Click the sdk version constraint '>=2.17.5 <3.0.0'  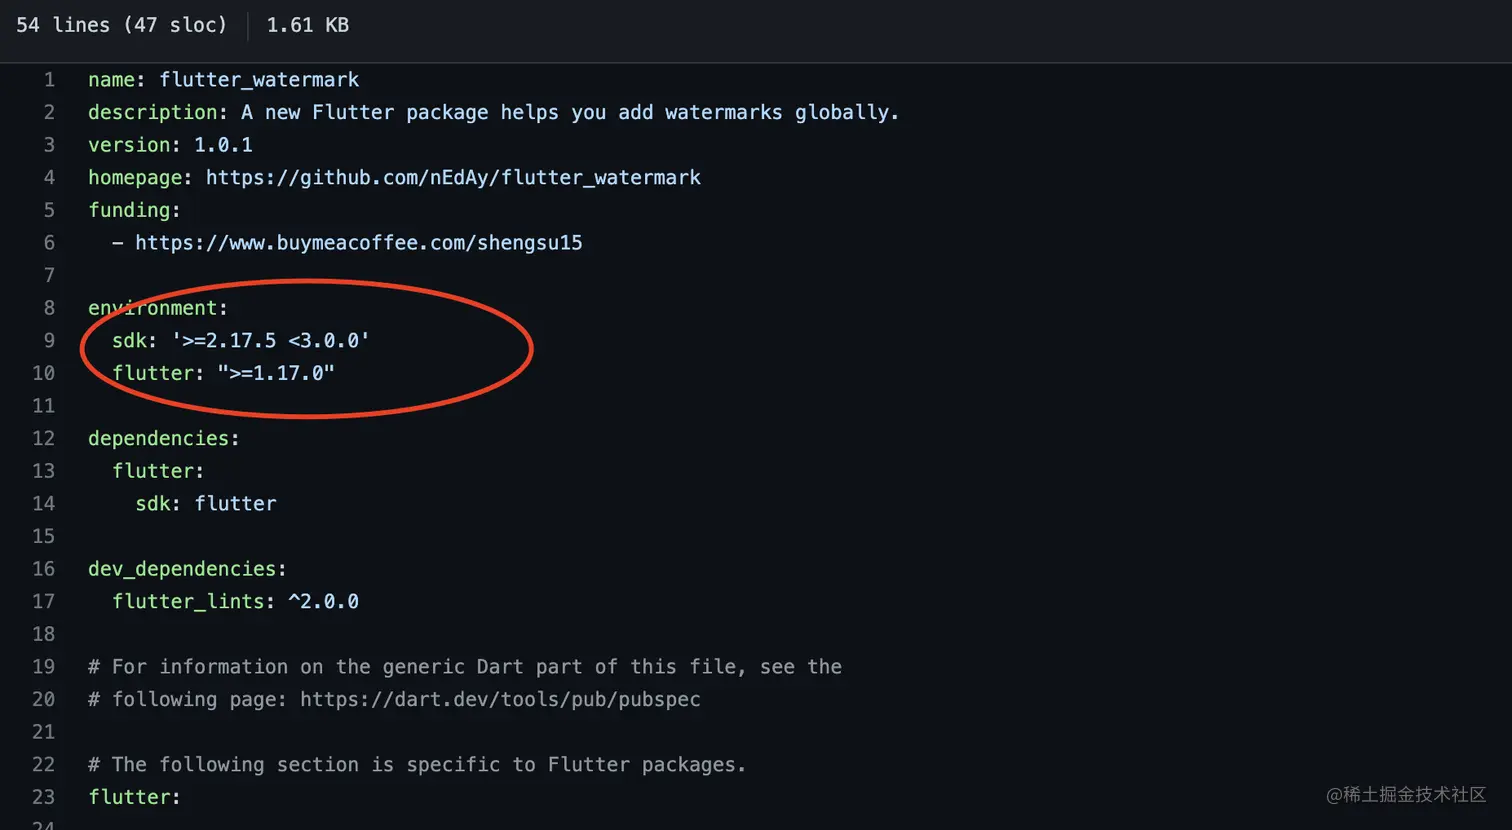(271, 341)
